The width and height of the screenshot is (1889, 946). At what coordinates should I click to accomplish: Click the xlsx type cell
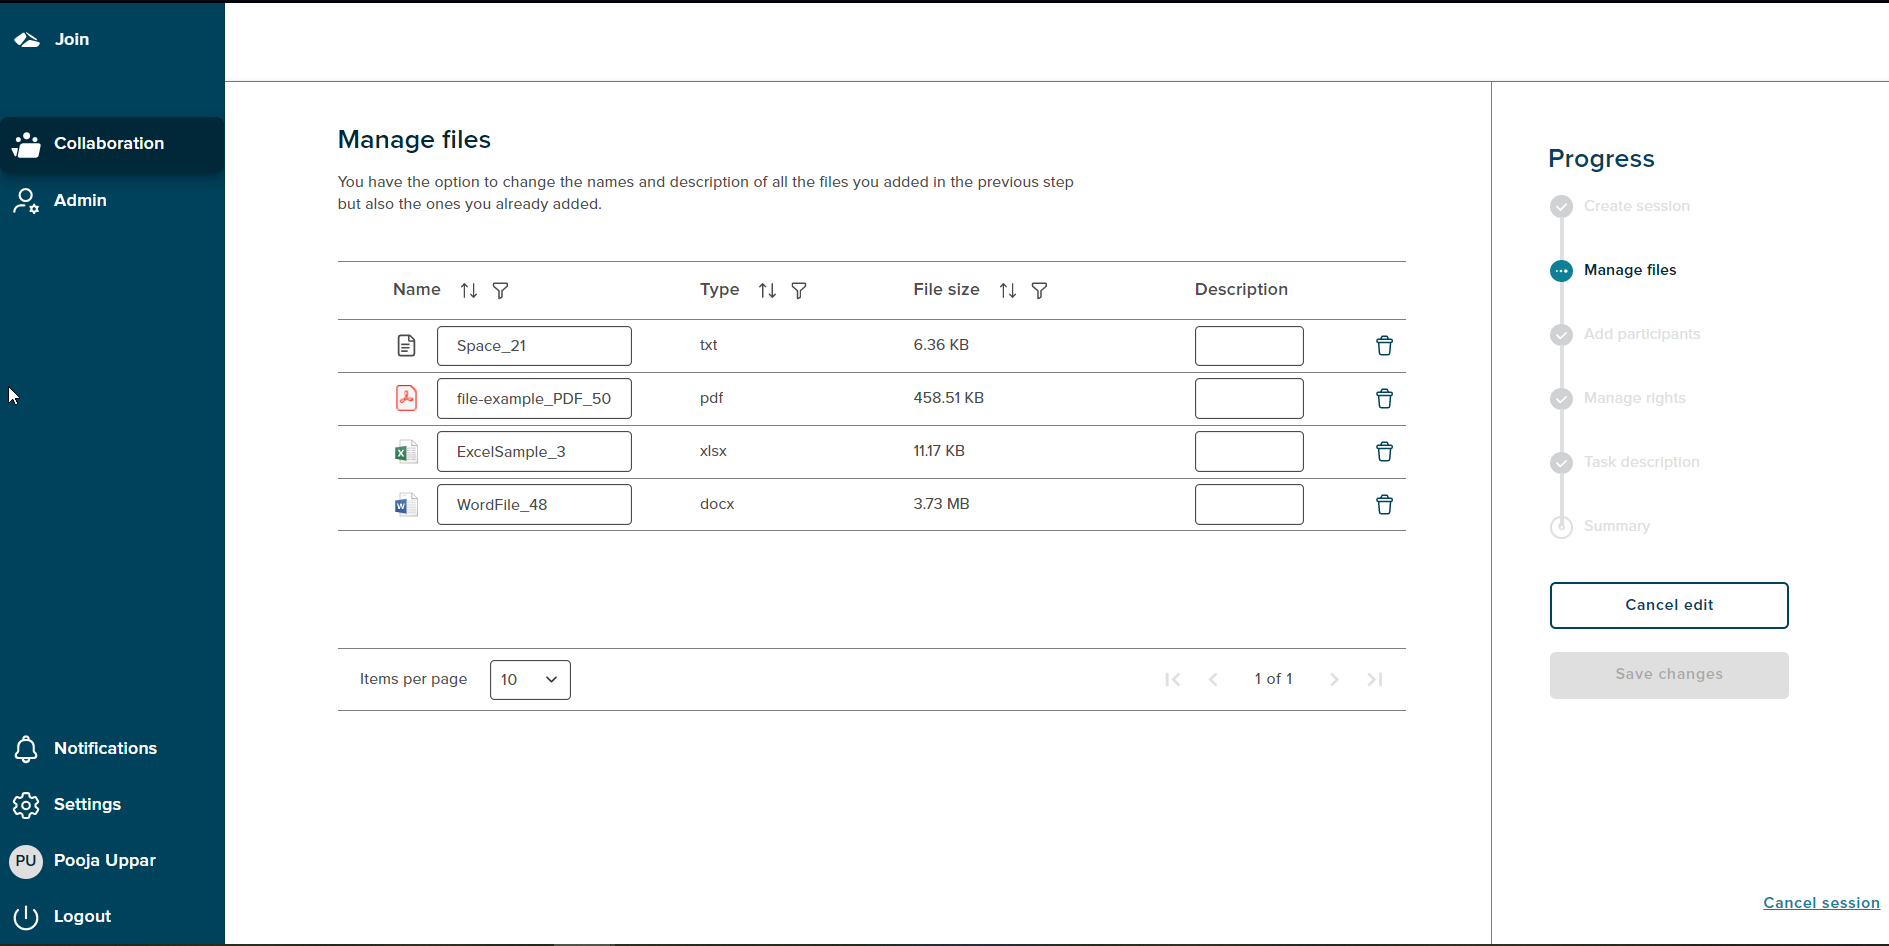(x=713, y=451)
